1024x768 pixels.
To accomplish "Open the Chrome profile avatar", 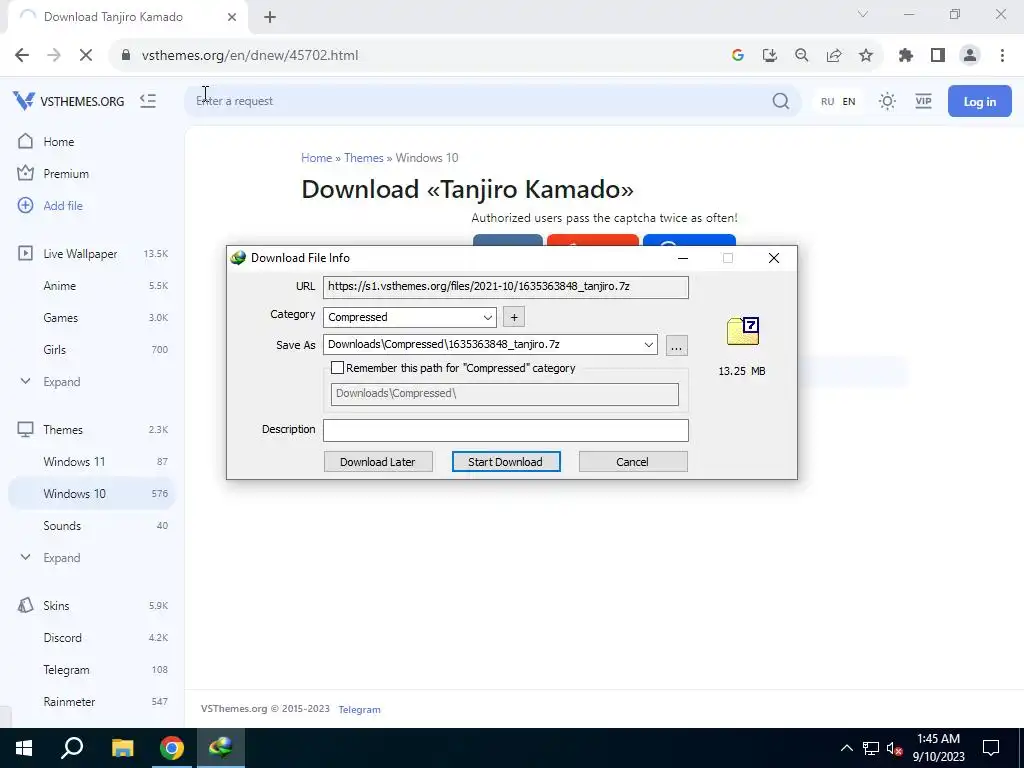I will pyautogui.click(x=970, y=56).
